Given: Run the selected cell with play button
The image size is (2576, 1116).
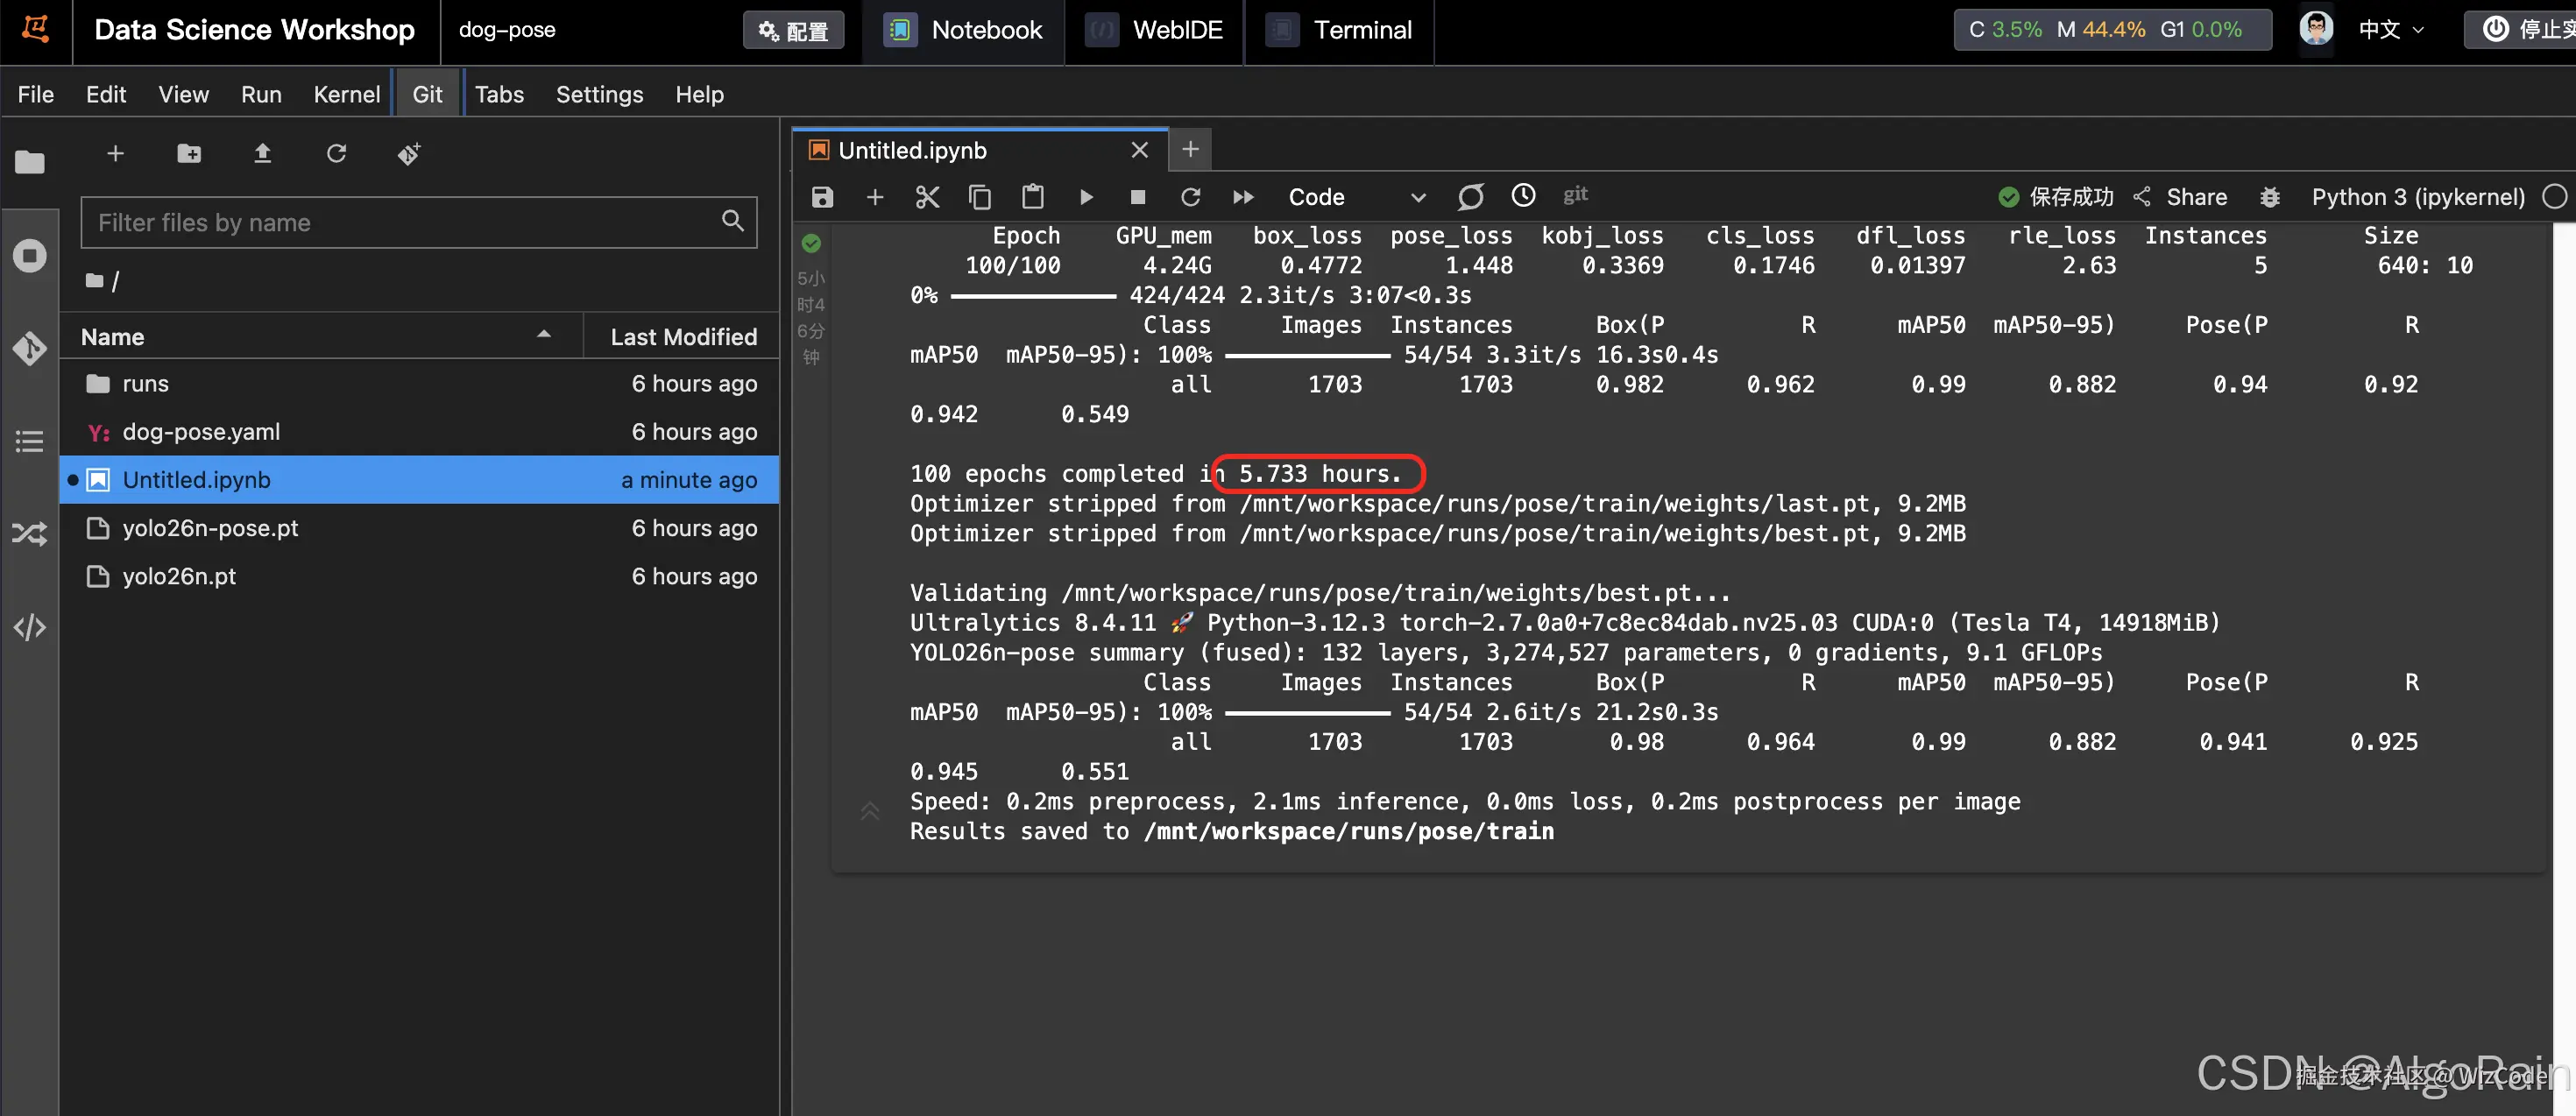Looking at the screenshot, I should [x=1086, y=197].
